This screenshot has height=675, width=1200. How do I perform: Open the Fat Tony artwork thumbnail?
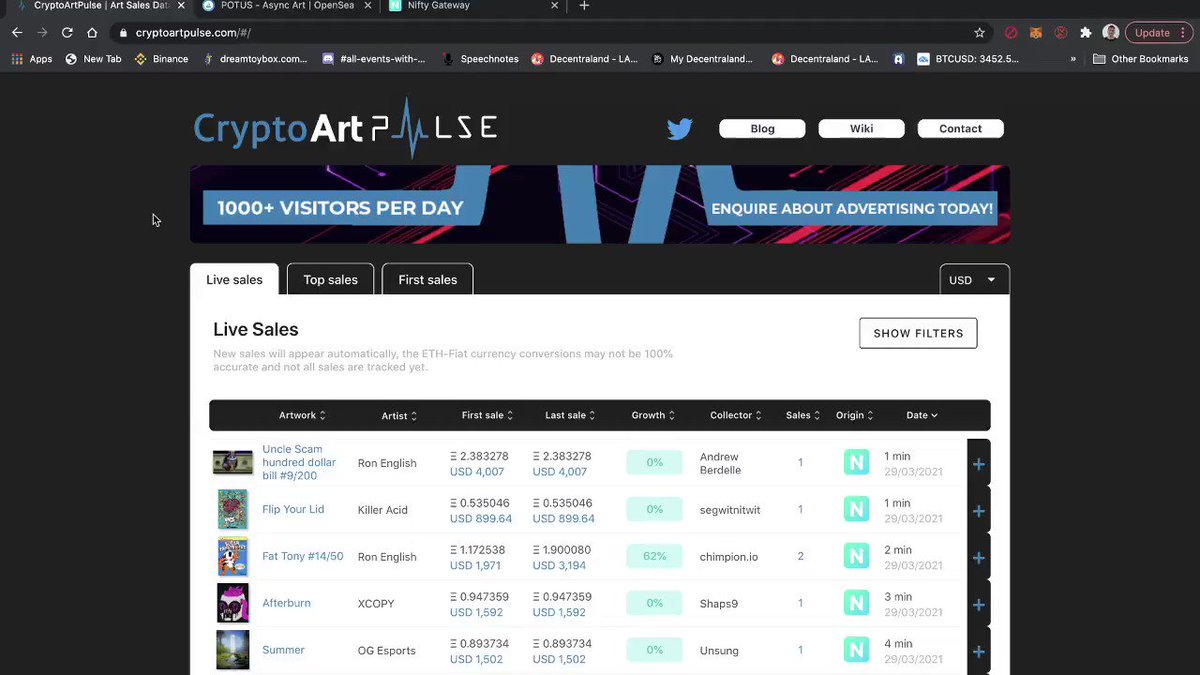[x=233, y=557]
